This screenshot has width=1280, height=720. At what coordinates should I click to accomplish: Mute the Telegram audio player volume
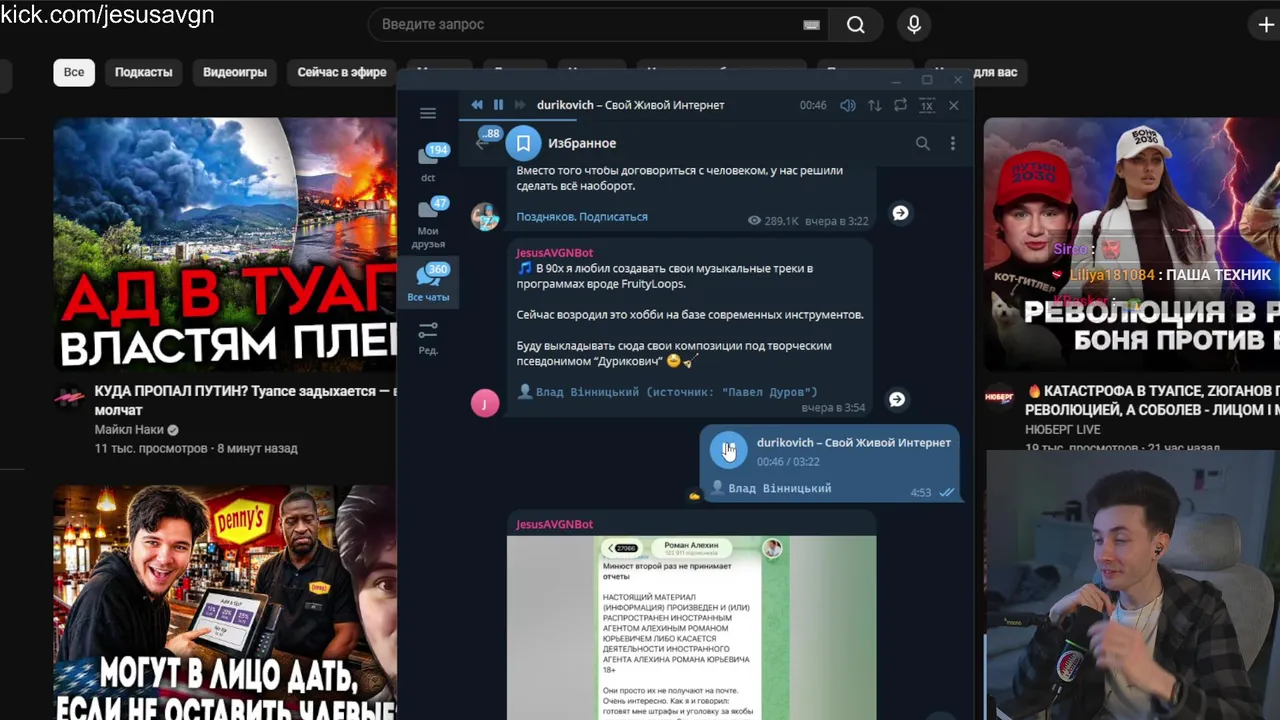tap(848, 105)
